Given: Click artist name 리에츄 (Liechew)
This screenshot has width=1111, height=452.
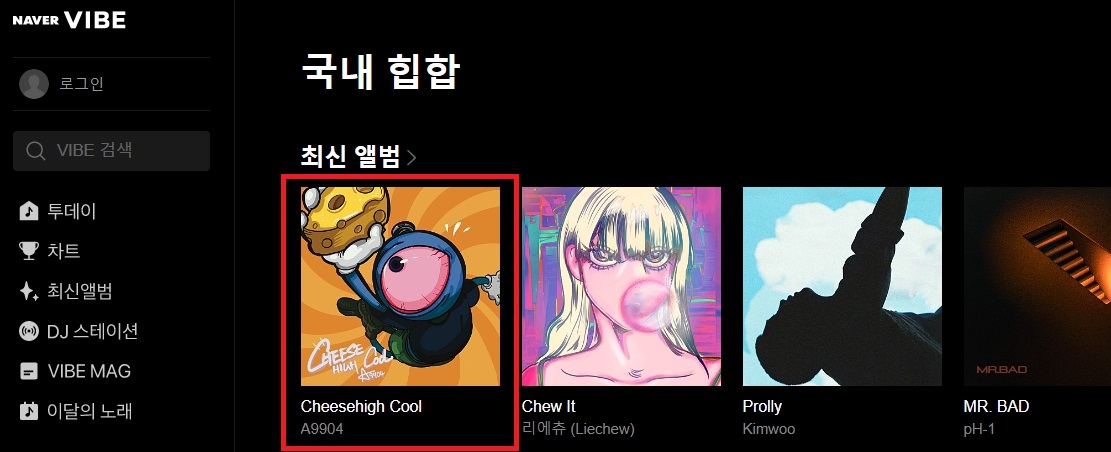Looking at the screenshot, I should click(x=578, y=429).
